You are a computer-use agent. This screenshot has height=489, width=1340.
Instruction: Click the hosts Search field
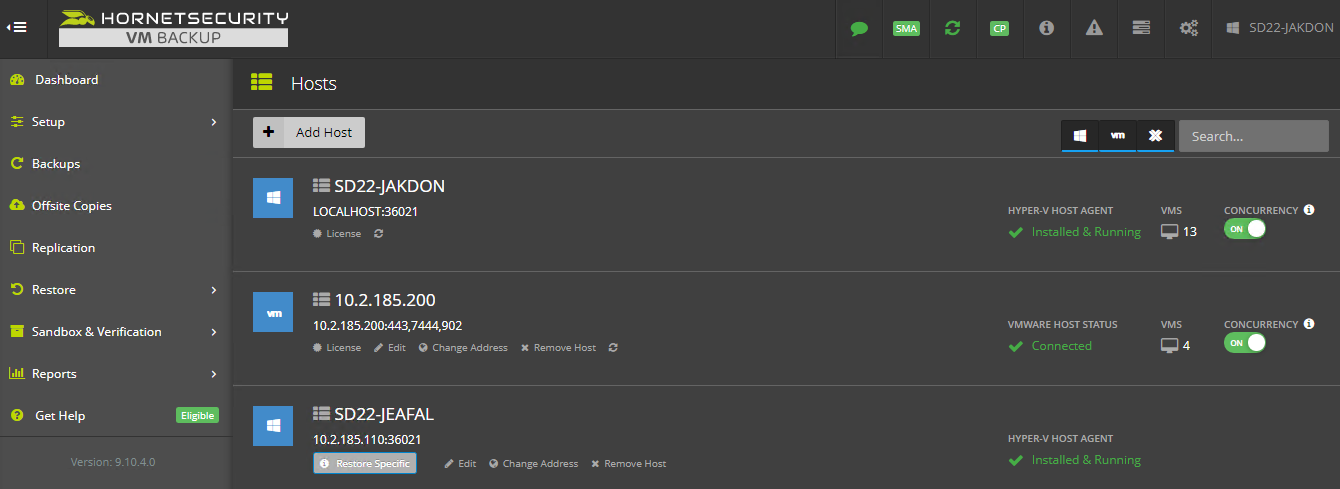coord(1253,136)
